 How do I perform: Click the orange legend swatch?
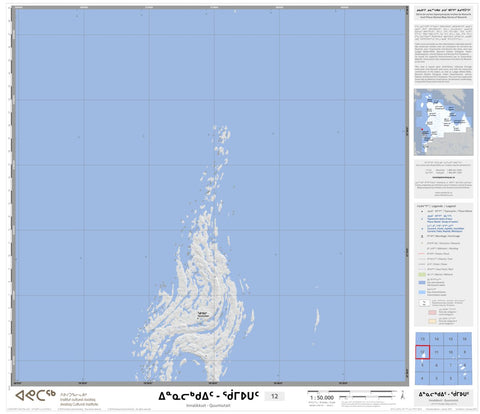432,321
